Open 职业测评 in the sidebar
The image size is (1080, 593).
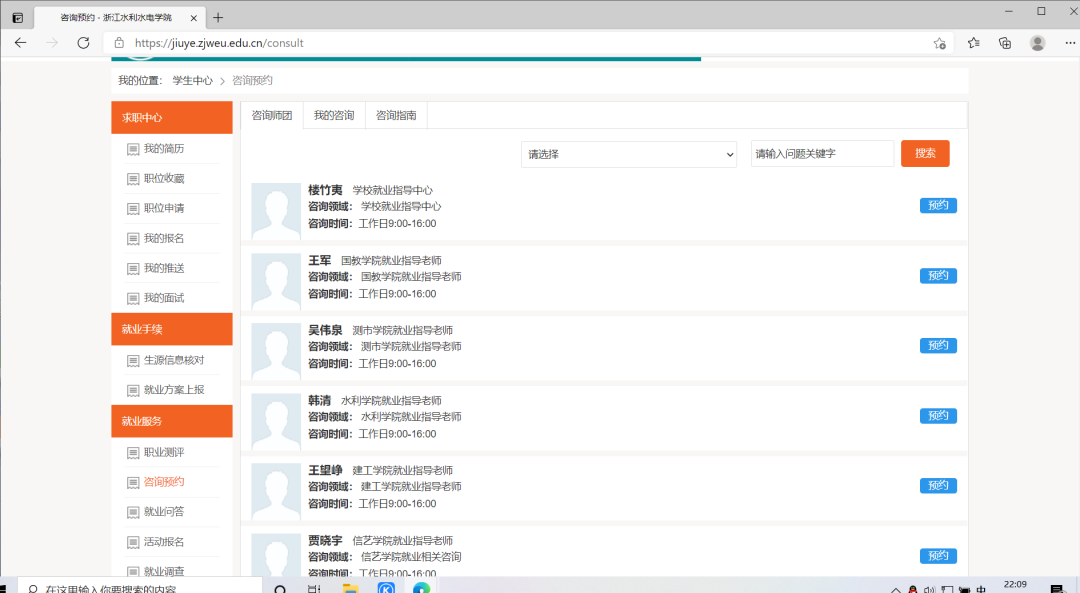(164, 452)
